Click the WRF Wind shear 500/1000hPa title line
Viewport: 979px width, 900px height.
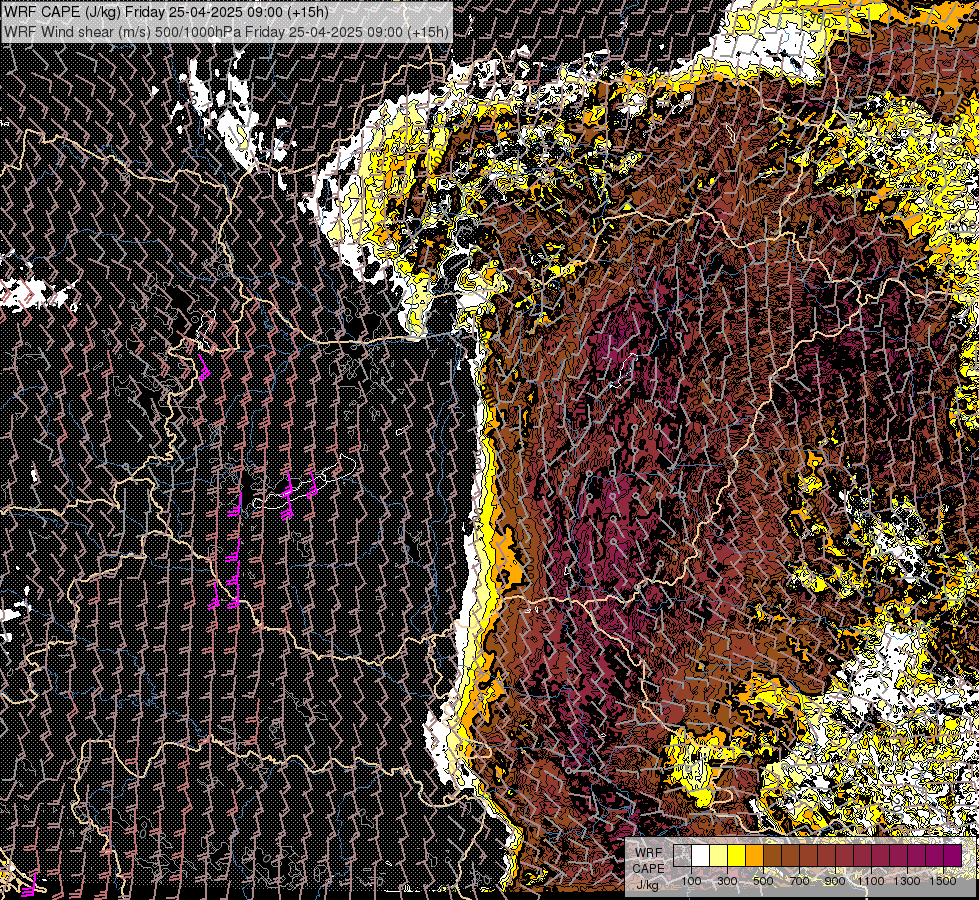coord(226,31)
